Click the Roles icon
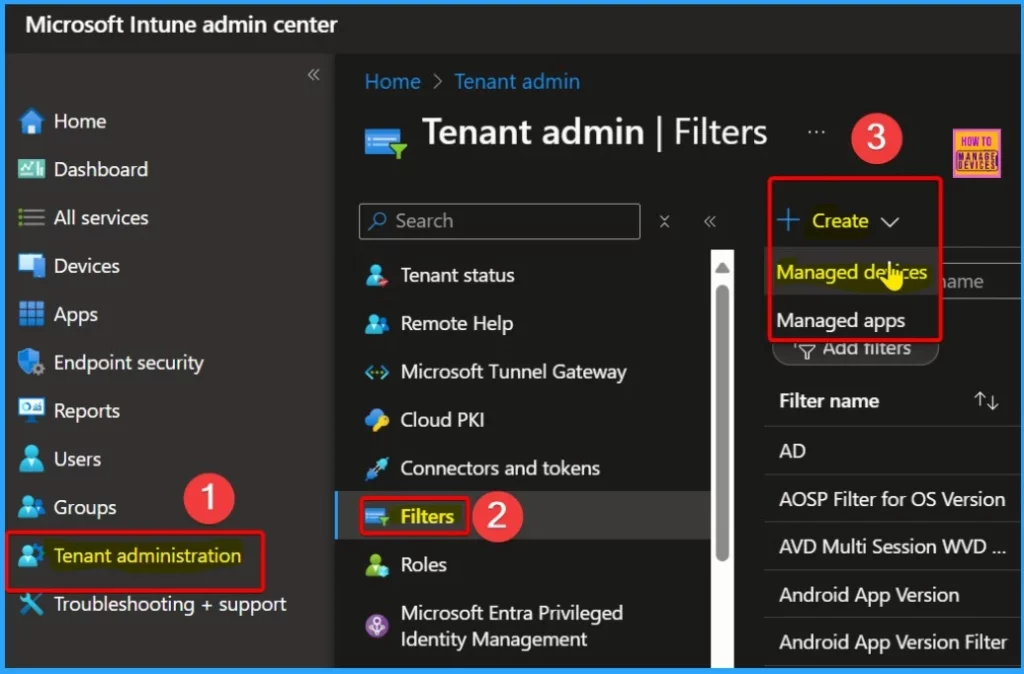Image resolution: width=1024 pixels, height=674 pixels. pos(377,565)
